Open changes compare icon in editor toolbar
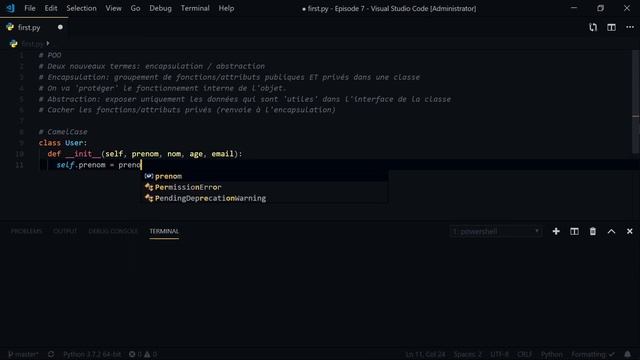 (x=593, y=27)
